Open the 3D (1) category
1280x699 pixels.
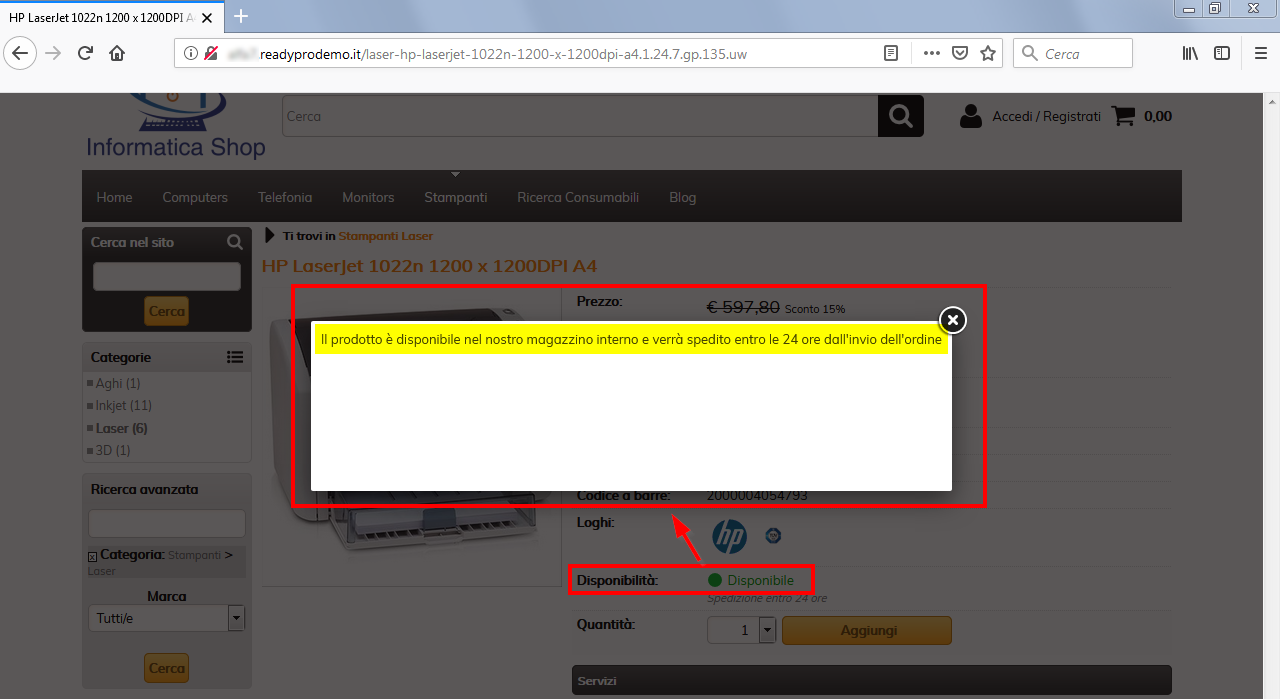pyautogui.click(x=113, y=450)
